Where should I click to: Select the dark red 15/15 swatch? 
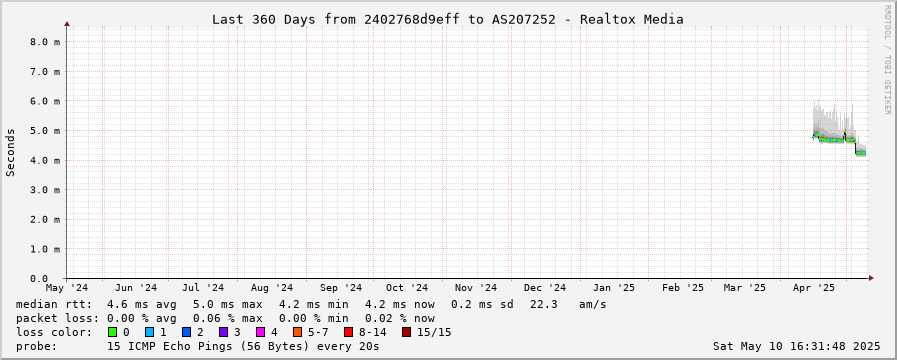(x=406, y=332)
